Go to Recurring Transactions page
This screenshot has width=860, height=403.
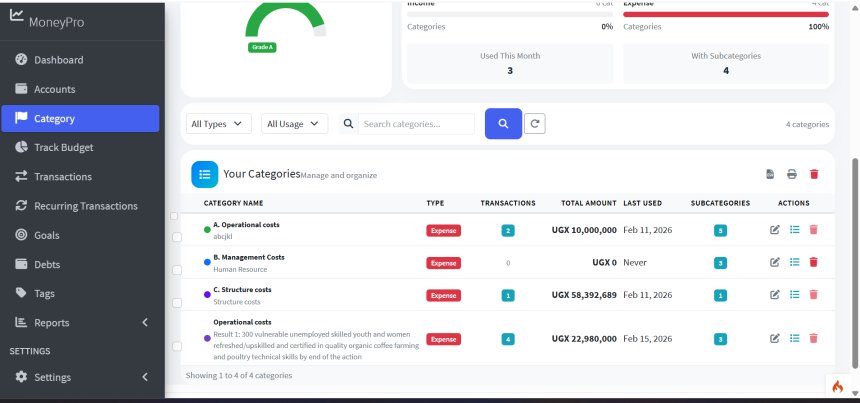pos(85,206)
